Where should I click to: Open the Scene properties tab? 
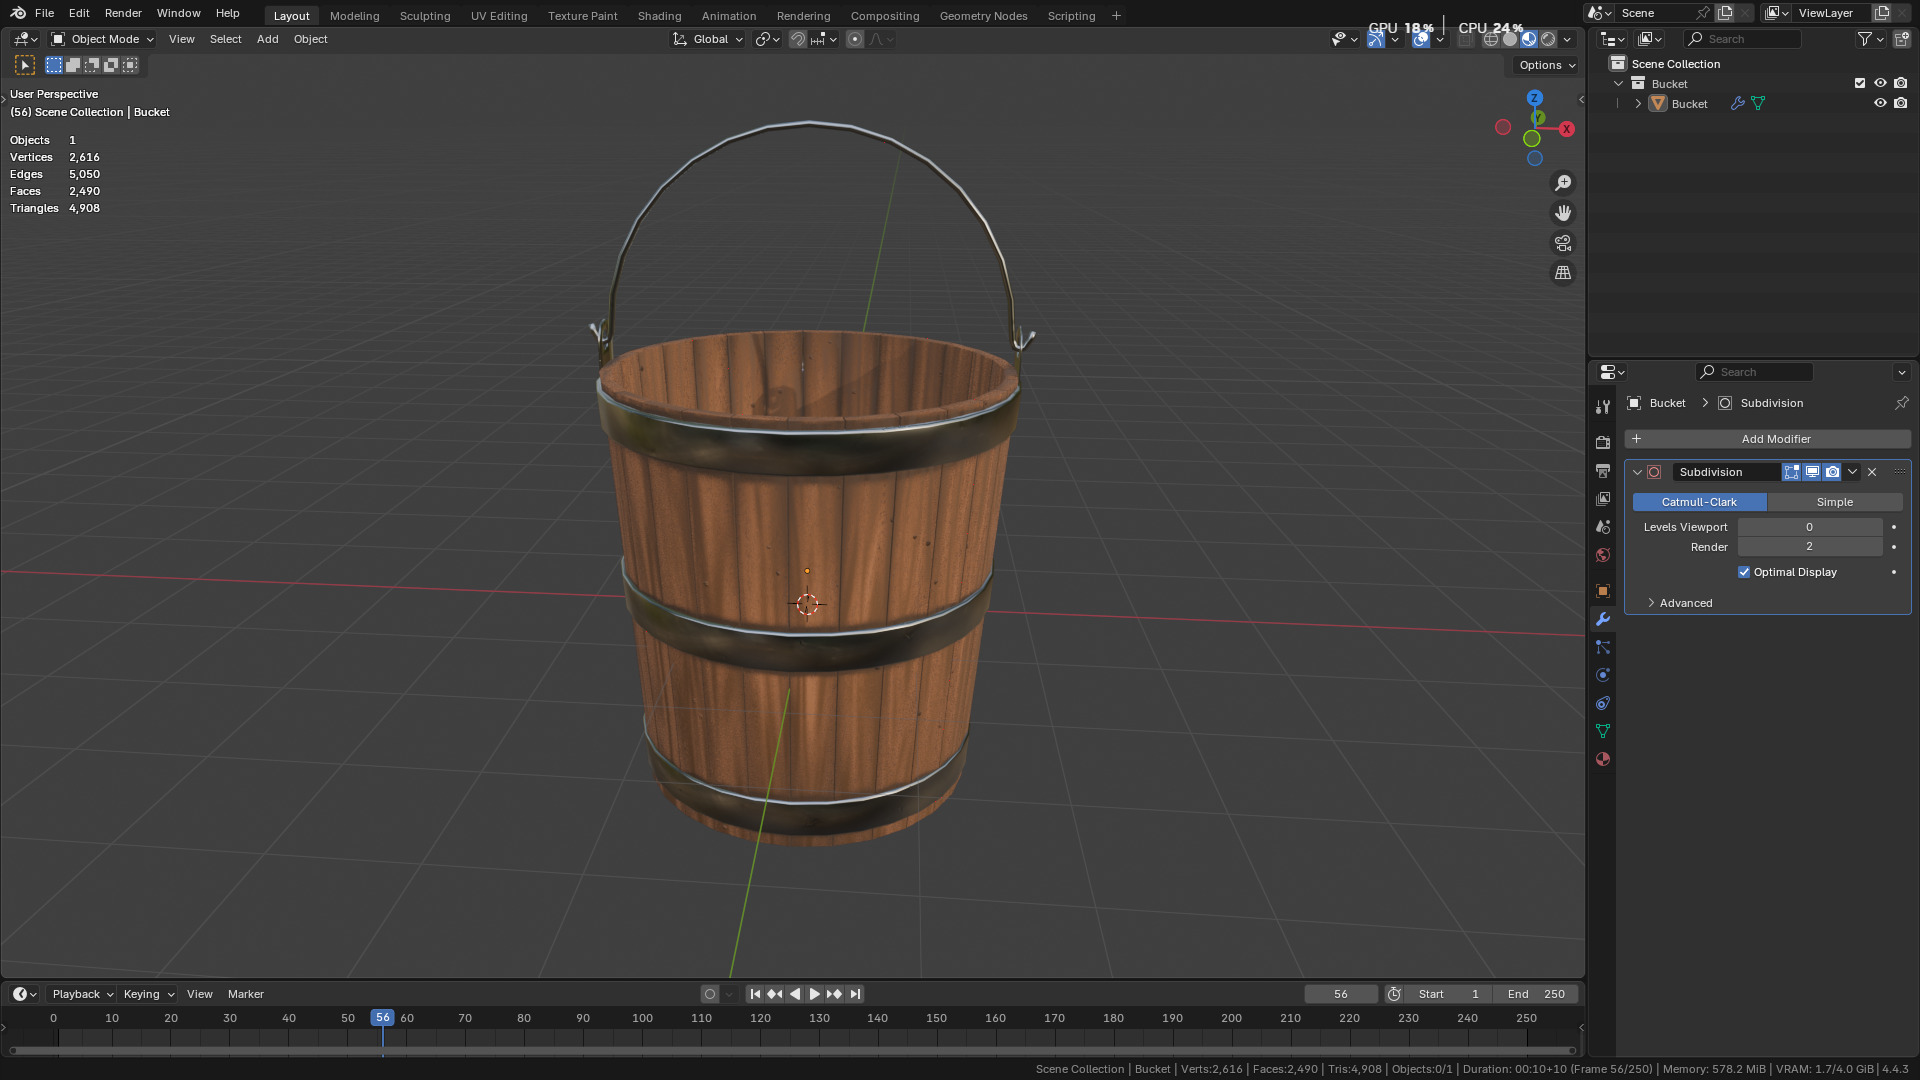[x=1603, y=526]
